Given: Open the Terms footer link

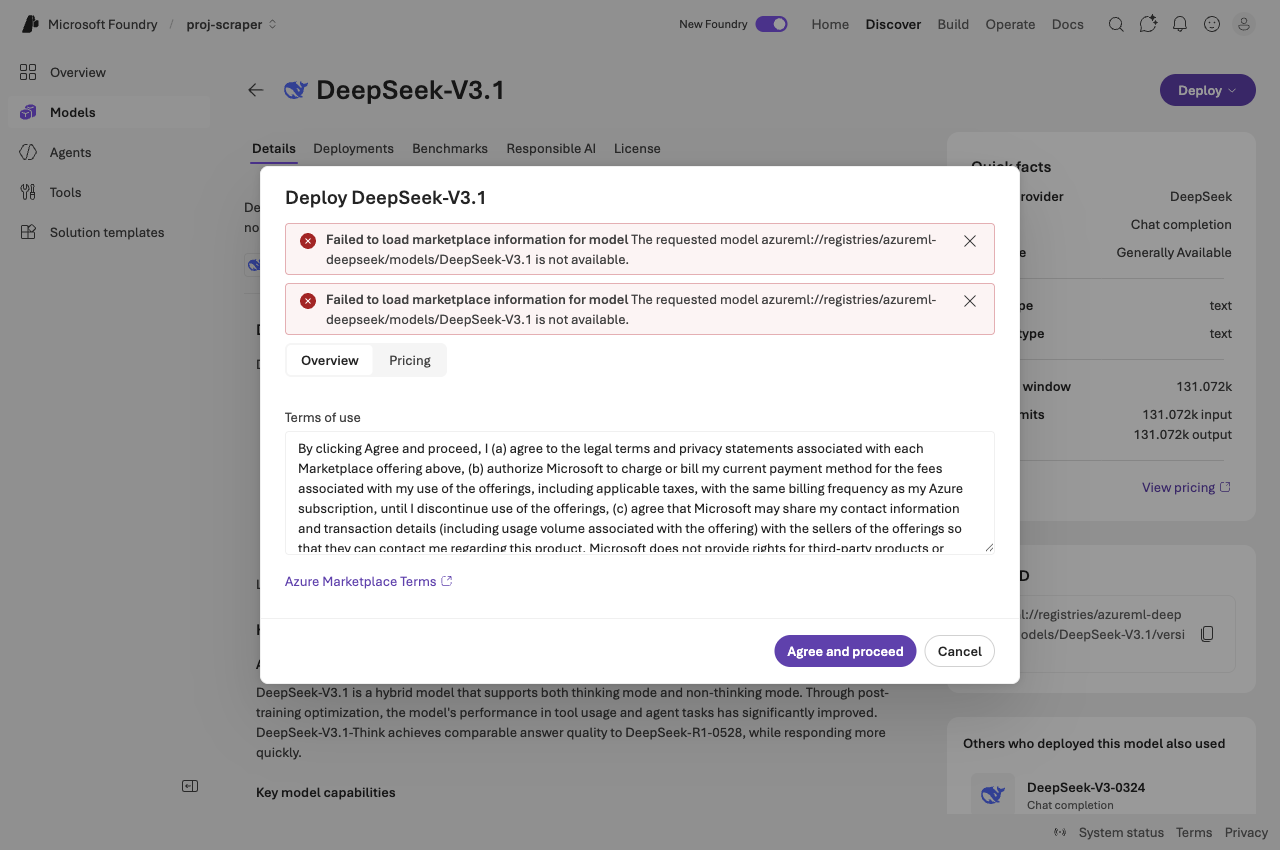Looking at the screenshot, I should click(1194, 833).
